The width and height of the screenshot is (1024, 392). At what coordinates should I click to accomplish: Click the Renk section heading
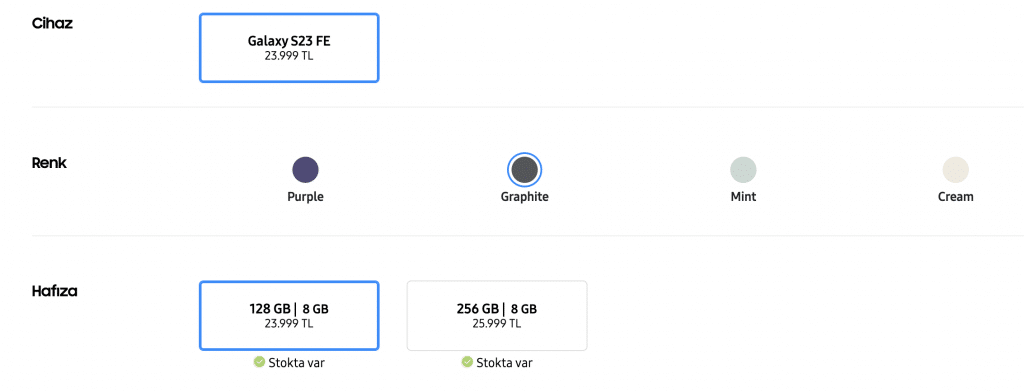coord(50,163)
